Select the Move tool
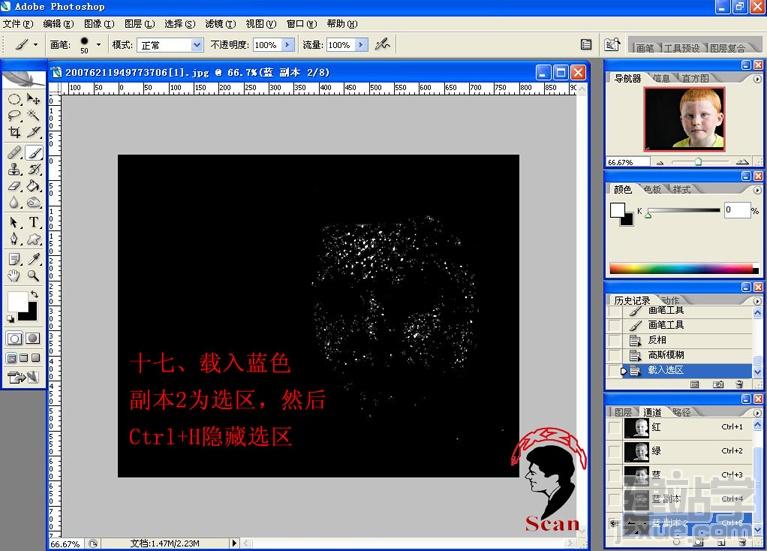 (x=33, y=99)
